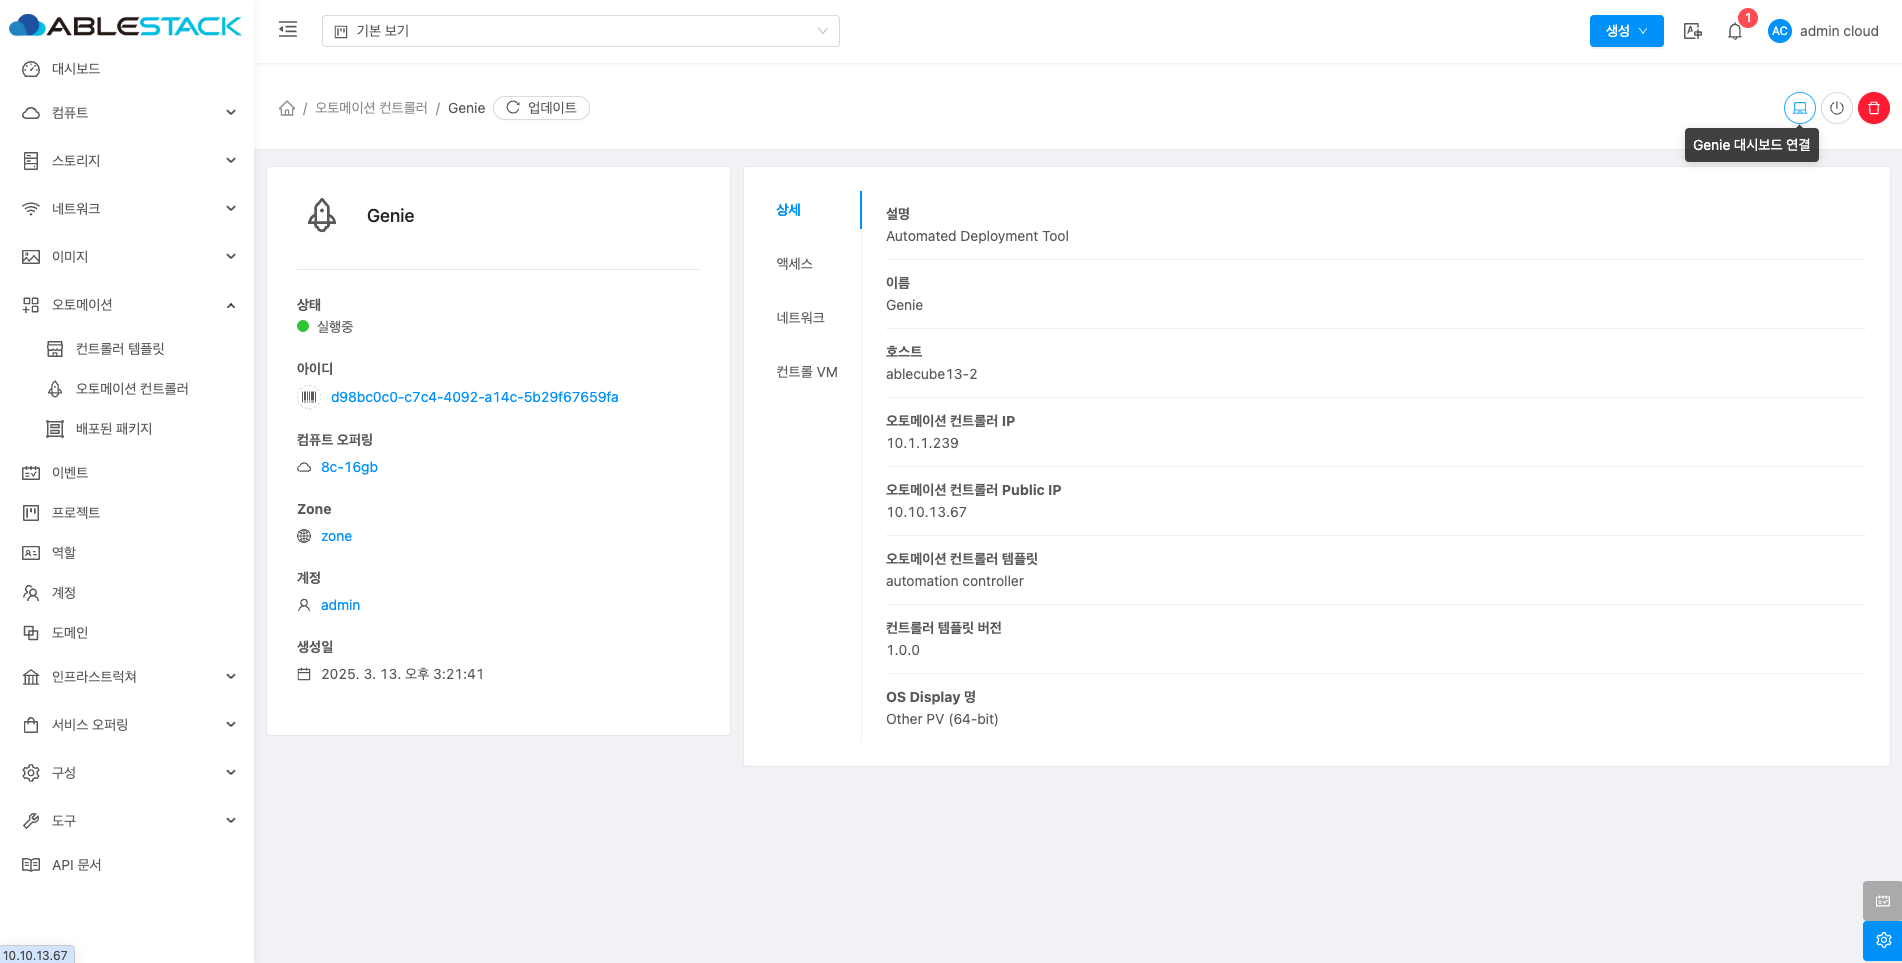Open the 기본 보기 view dropdown
Image resolution: width=1902 pixels, height=963 pixels.
click(x=580, y=31)
